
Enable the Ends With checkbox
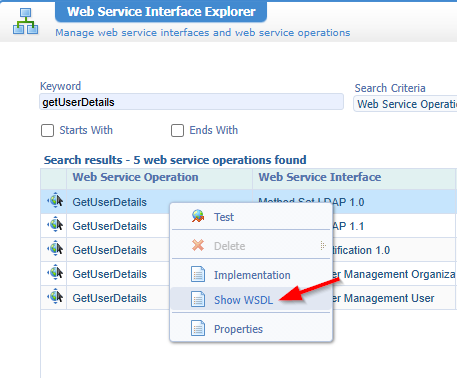click(x=177, y=130)
